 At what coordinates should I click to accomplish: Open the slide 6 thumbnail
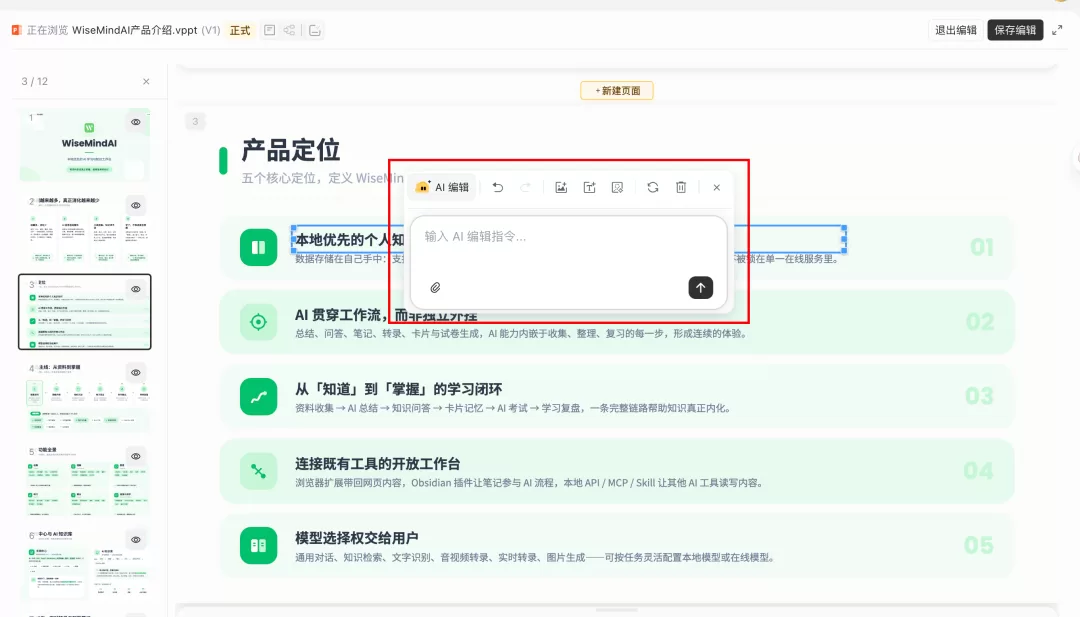coord(85,563)
